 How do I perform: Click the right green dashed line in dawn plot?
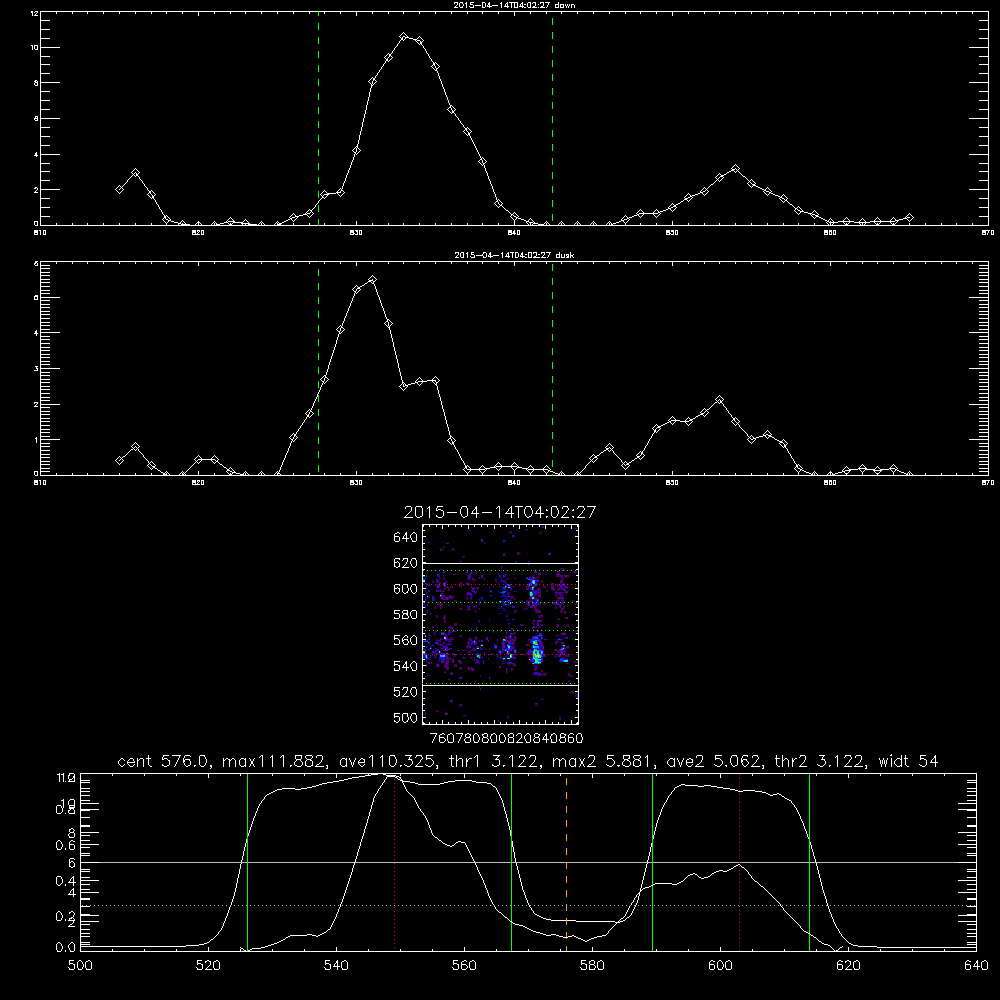(552, 118)
